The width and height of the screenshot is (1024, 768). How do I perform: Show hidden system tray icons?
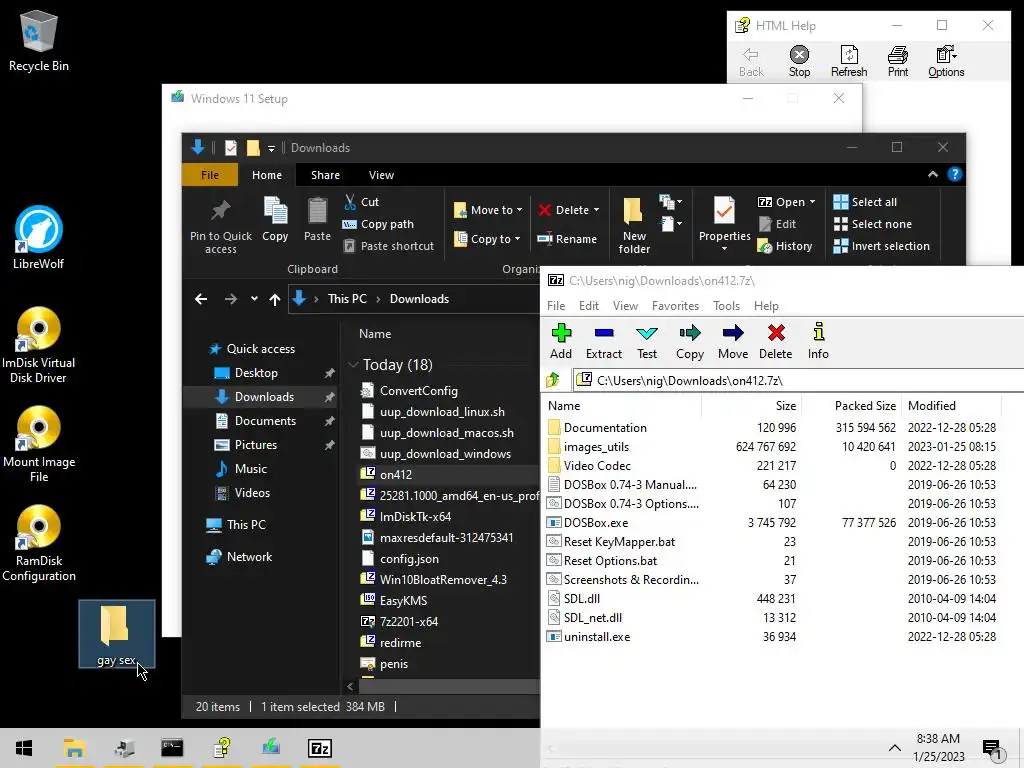click(x=895, y=748)
